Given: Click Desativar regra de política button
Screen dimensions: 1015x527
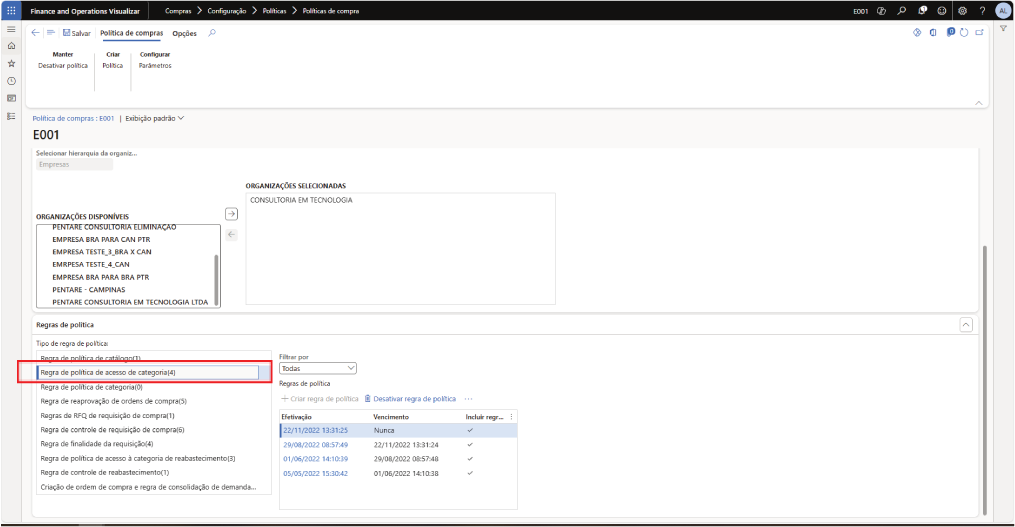Looking at the screenshot, I should click(410, 398).
